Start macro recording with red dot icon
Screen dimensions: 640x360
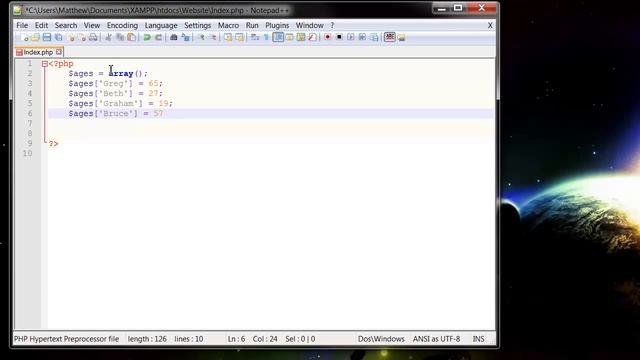tap(327, 38)
